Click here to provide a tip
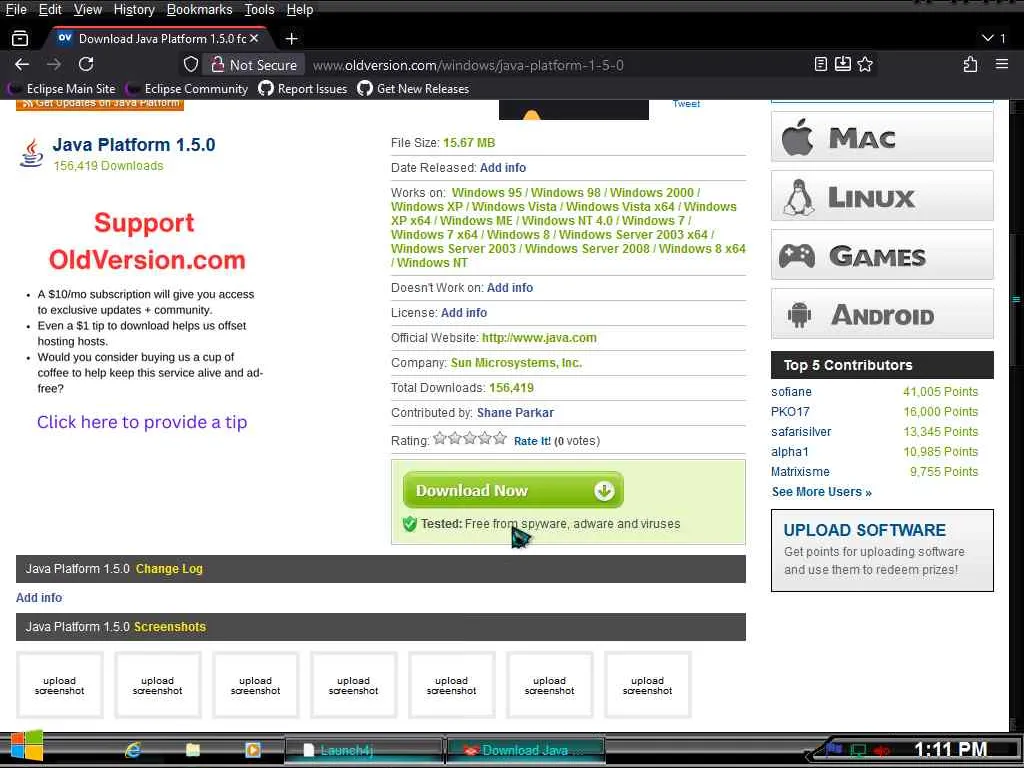 click(142, 422)
